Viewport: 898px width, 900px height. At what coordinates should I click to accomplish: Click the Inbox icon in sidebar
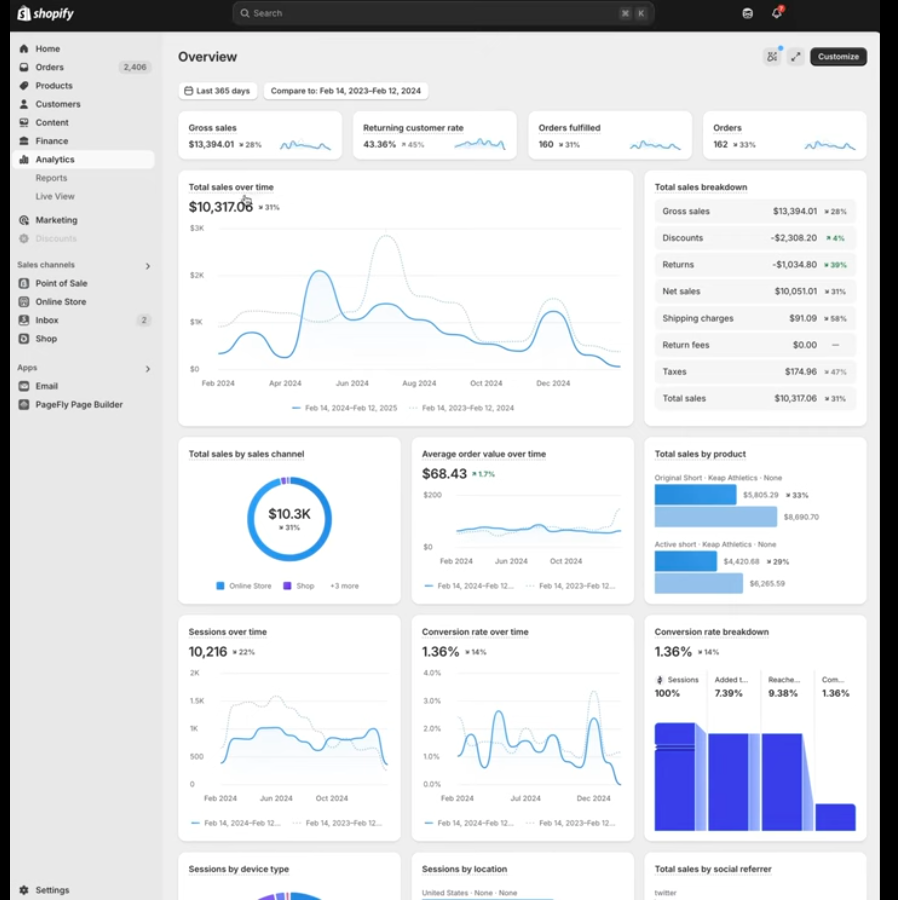(x=25, y=320)
